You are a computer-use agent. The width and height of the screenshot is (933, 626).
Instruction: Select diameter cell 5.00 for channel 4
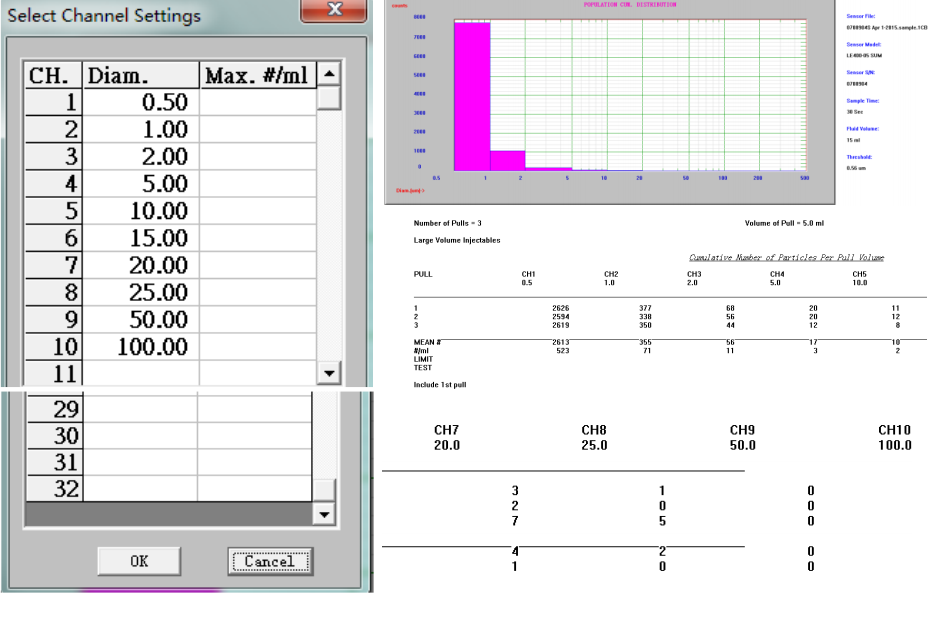point(141,183)
